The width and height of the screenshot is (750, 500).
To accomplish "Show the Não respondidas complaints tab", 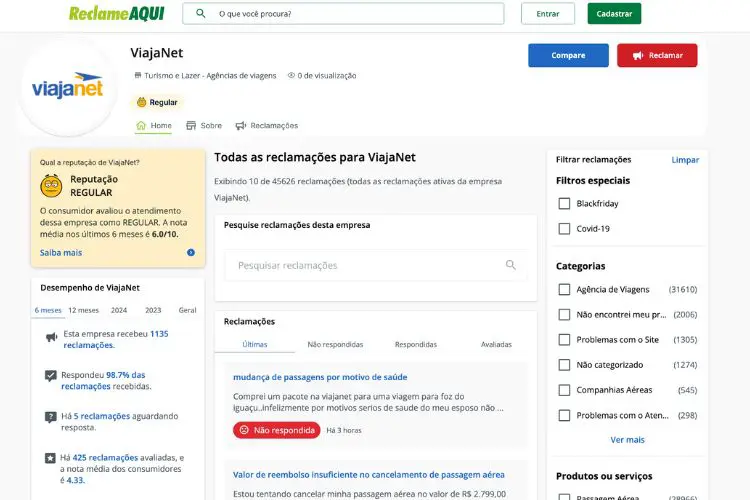I will [x=335, y=344].
